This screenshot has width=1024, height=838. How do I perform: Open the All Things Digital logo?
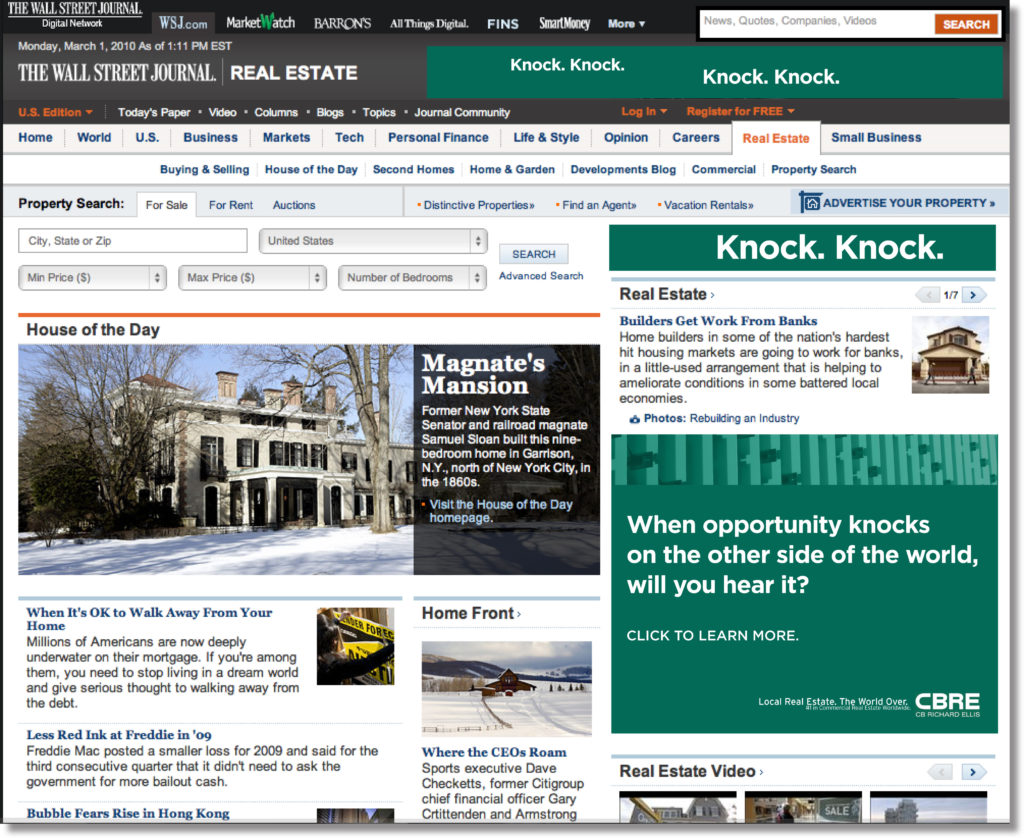[429, 24]
